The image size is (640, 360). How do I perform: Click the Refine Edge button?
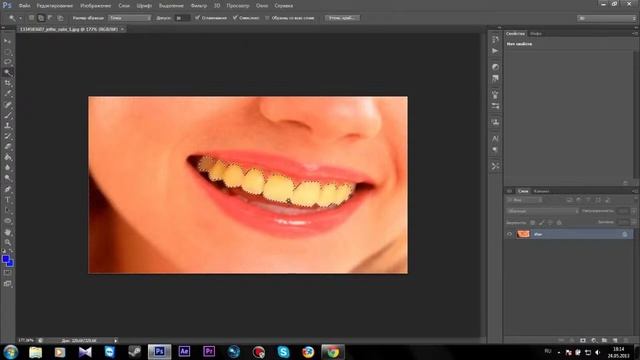point(342,18)
